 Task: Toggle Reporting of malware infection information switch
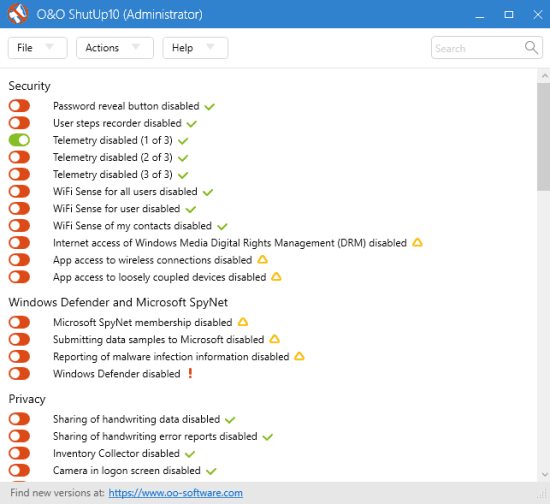click(x=19, y=357)
